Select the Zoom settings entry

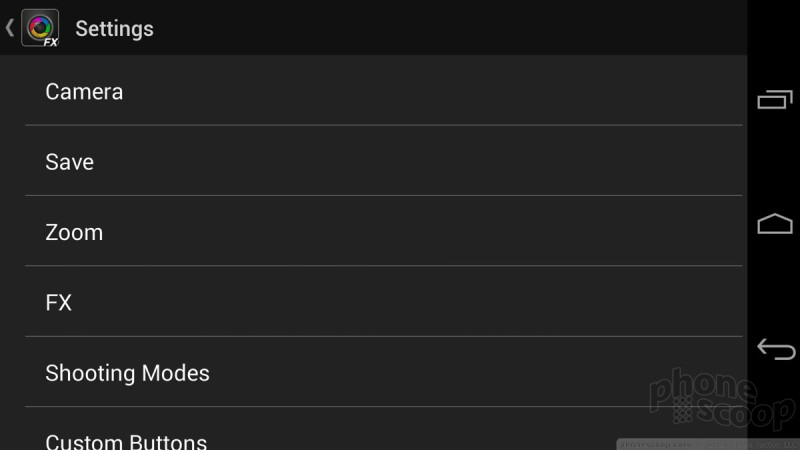pos(384,231)
